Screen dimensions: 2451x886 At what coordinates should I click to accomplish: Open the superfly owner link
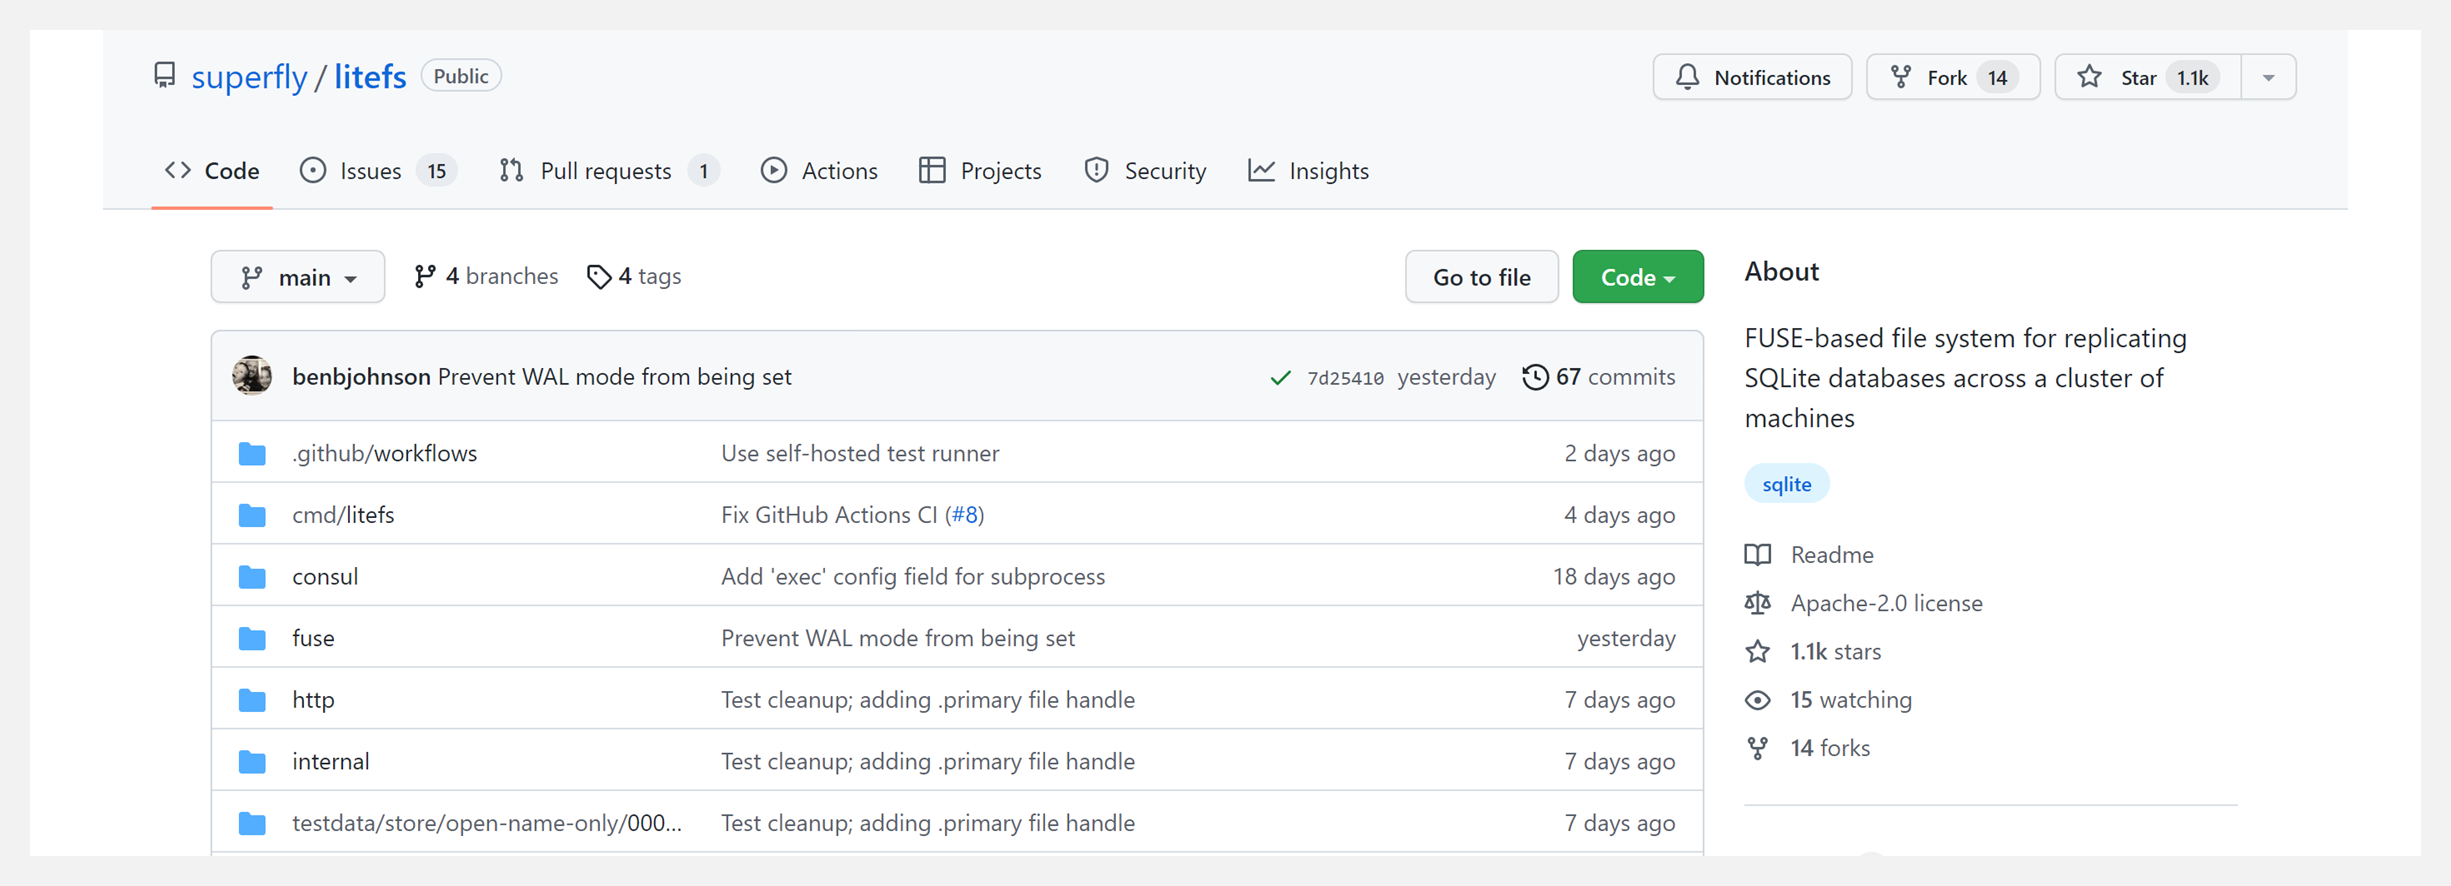(x=249, y=77)
